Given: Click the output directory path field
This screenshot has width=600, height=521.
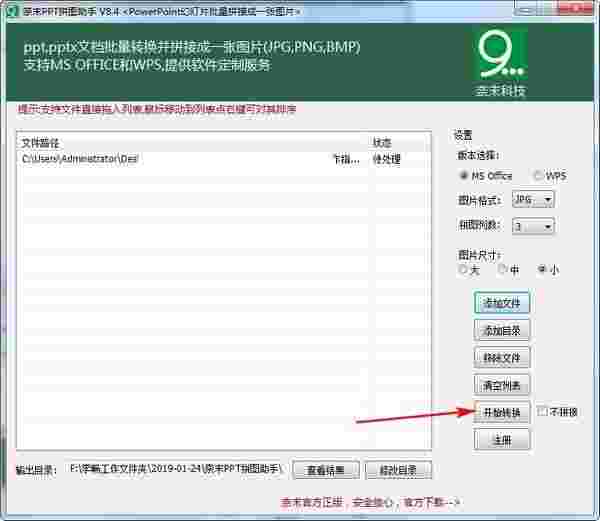Looking at the screenshot, I should point(176,469).
